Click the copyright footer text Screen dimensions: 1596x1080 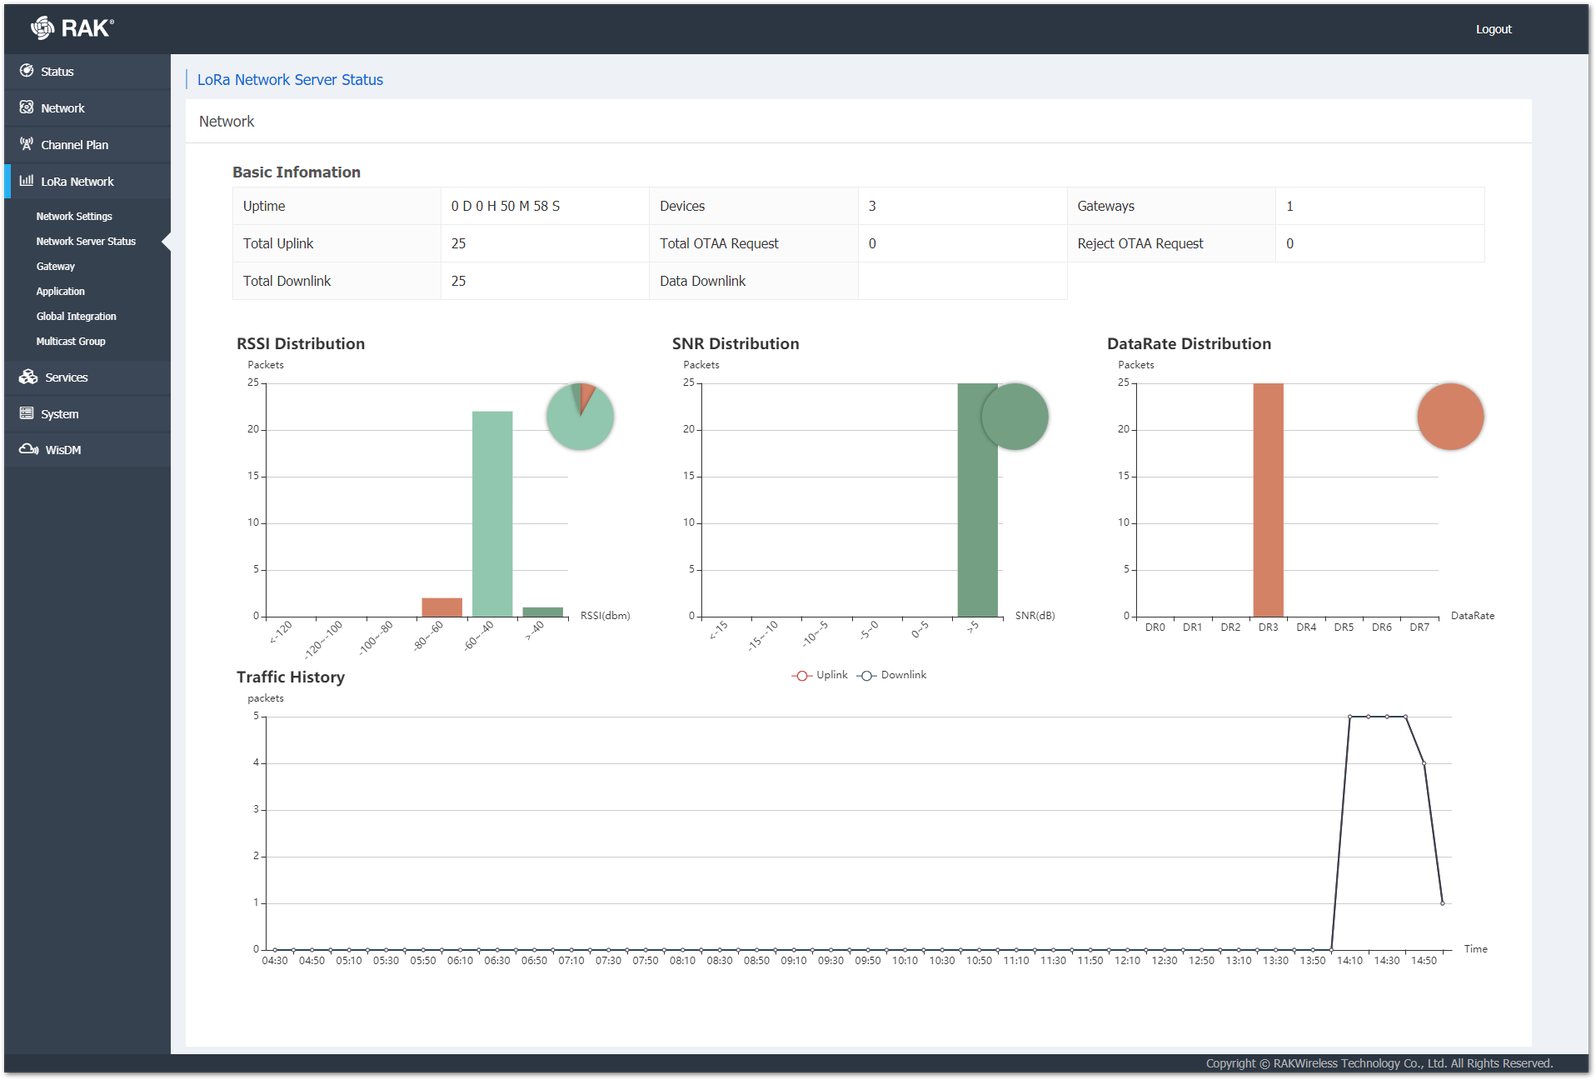[1379, 1064]
